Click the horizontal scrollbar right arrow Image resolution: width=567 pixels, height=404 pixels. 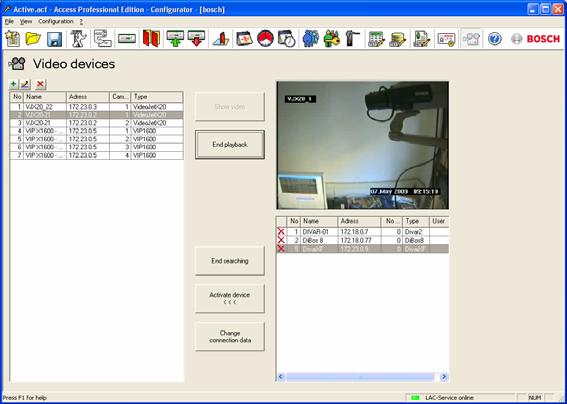(444, 377)
